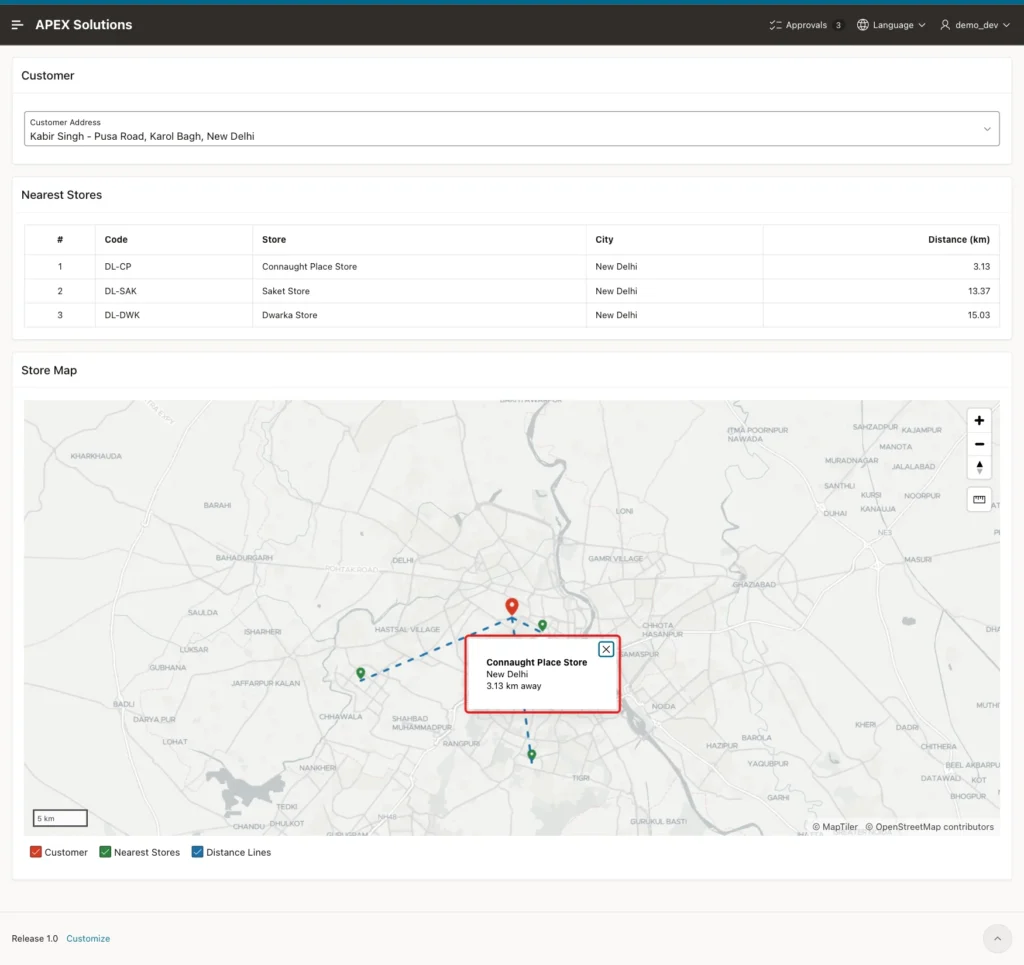Image resolution: width=1024 pixels, height=965 pixels.
Task: Select the DL-DWK code cell
Action: click(x=174, y=315)
